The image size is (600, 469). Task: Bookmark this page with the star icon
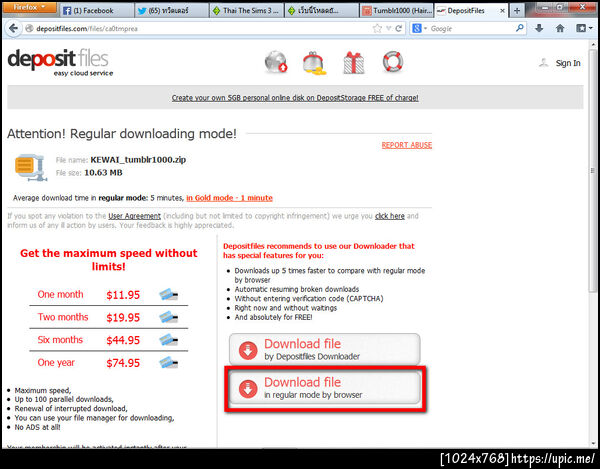pos(377,28)
